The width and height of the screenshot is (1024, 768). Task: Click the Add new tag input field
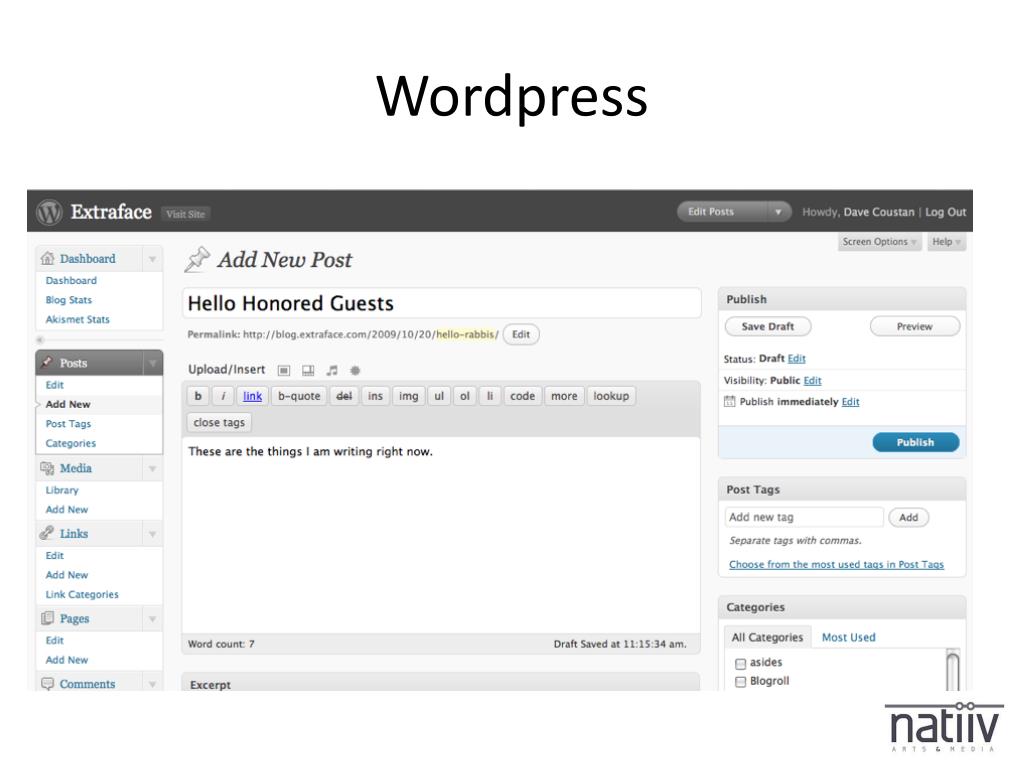(x=804, y=517)
